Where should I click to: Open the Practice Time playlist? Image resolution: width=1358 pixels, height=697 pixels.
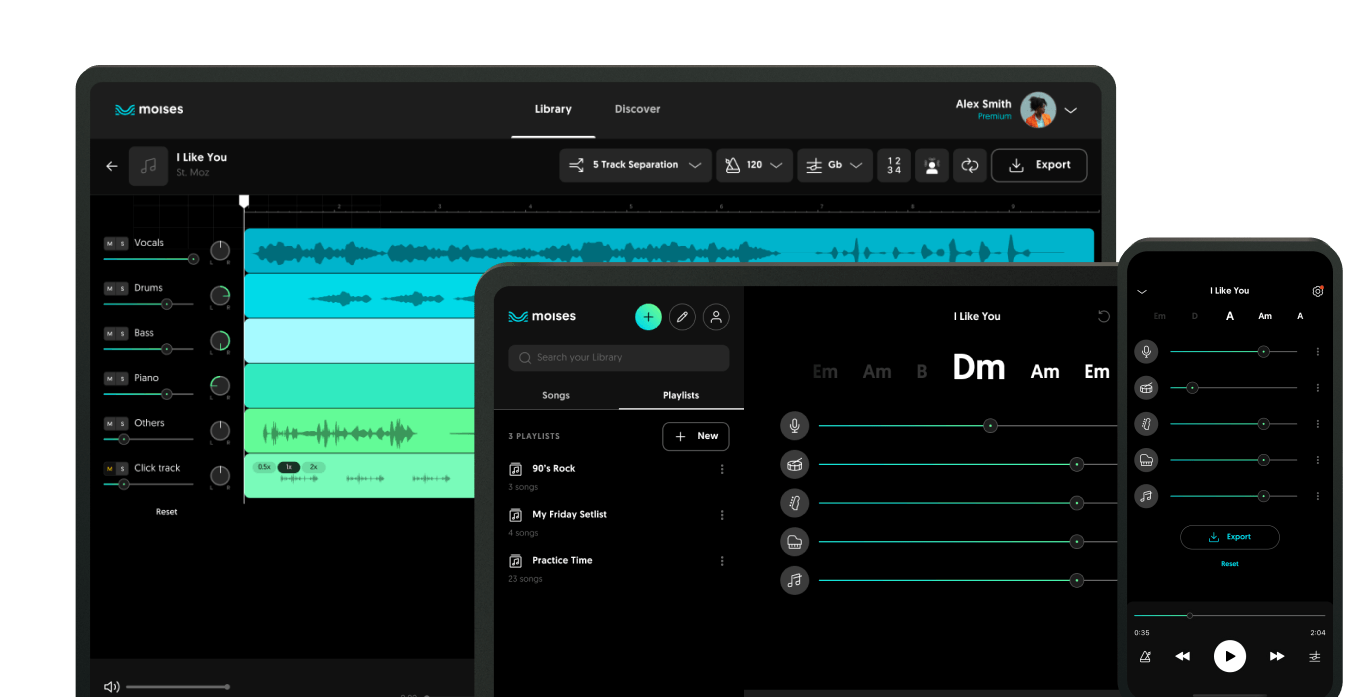tap(562, 561)
